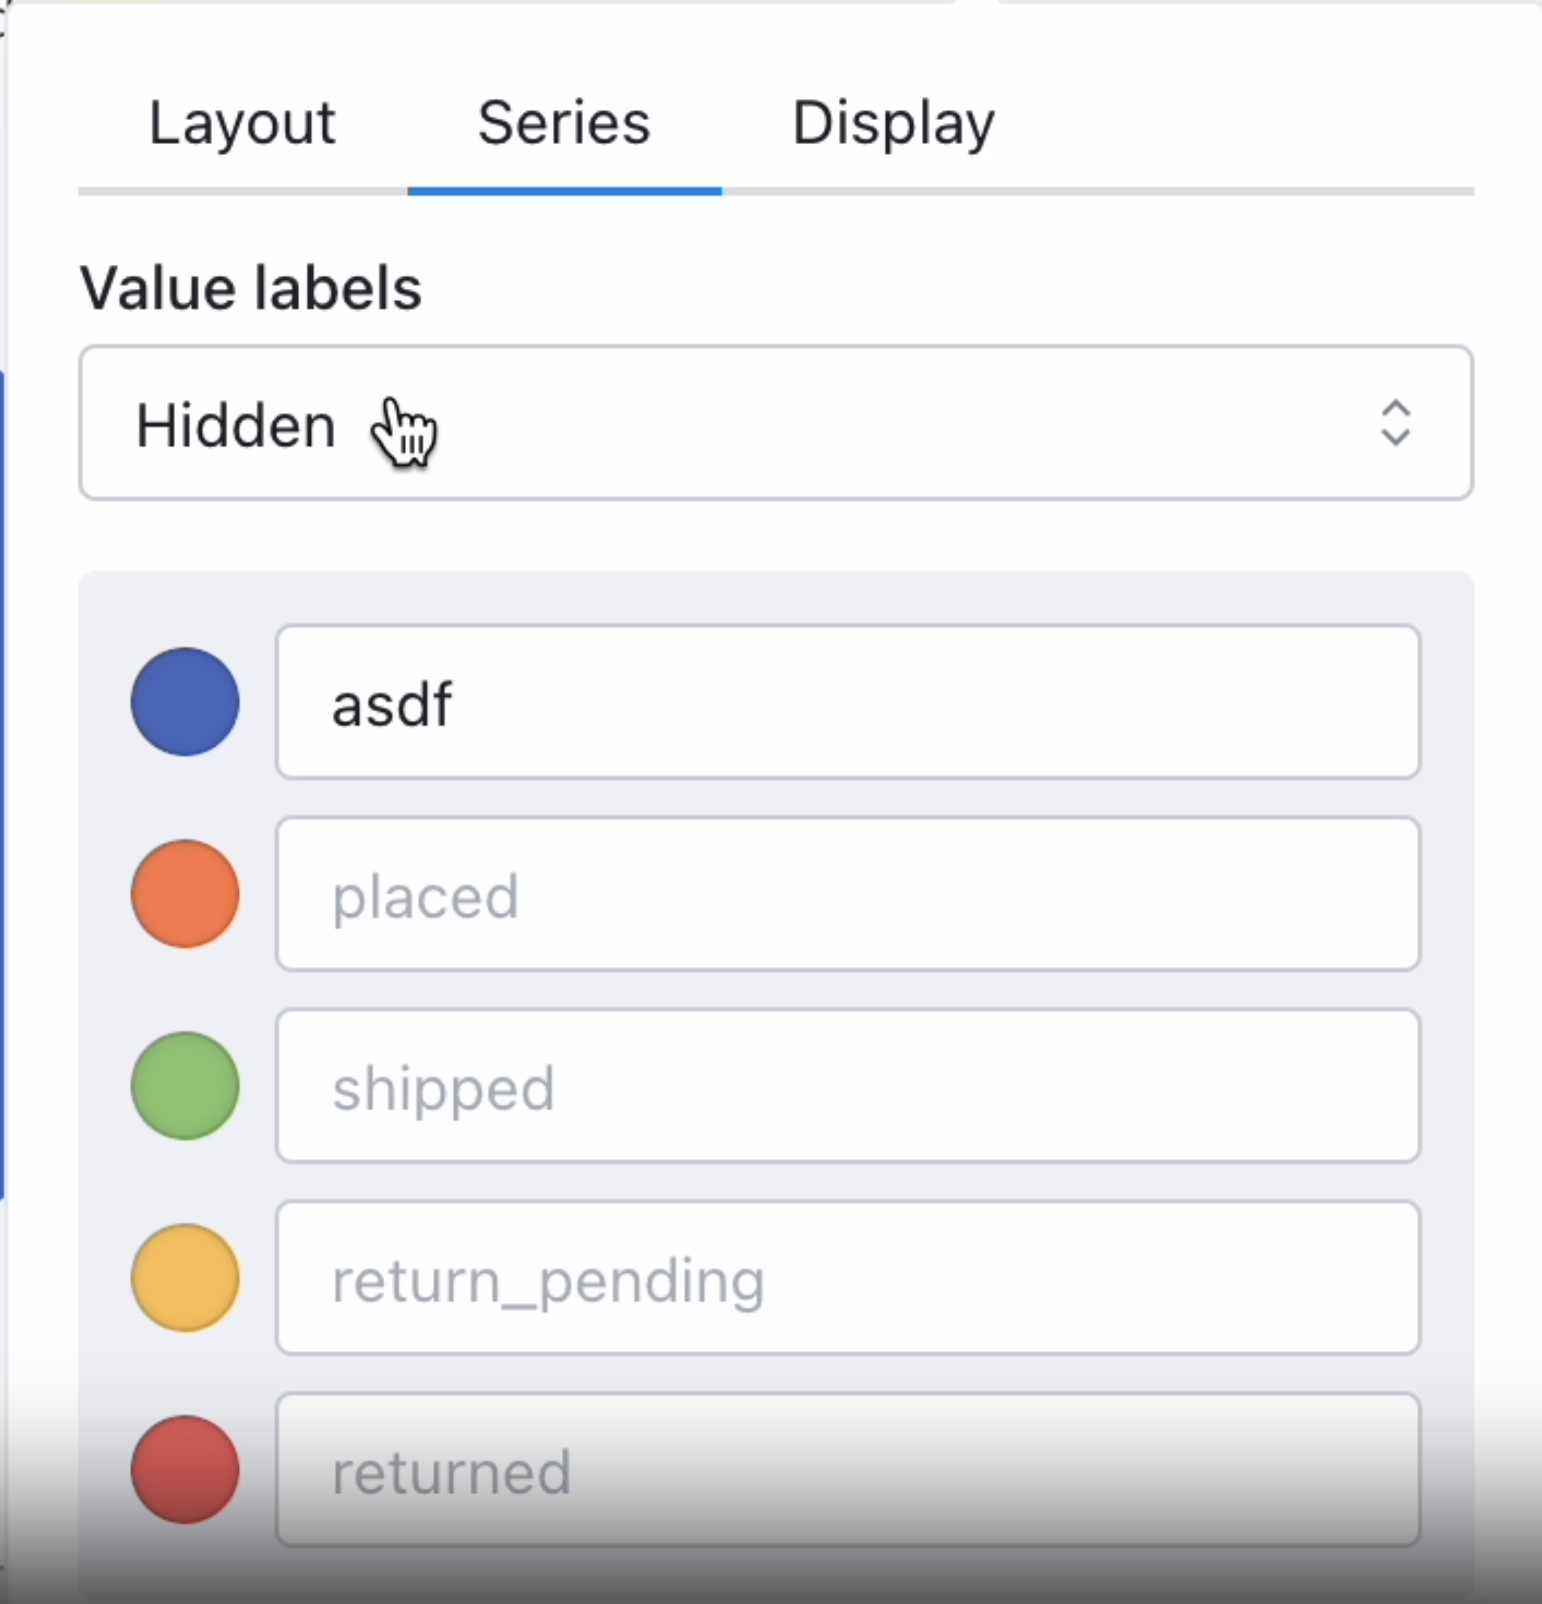Pick the green color circle for shipped
This screenshot has height=1604, width=1542.
tap(185, 1085)
